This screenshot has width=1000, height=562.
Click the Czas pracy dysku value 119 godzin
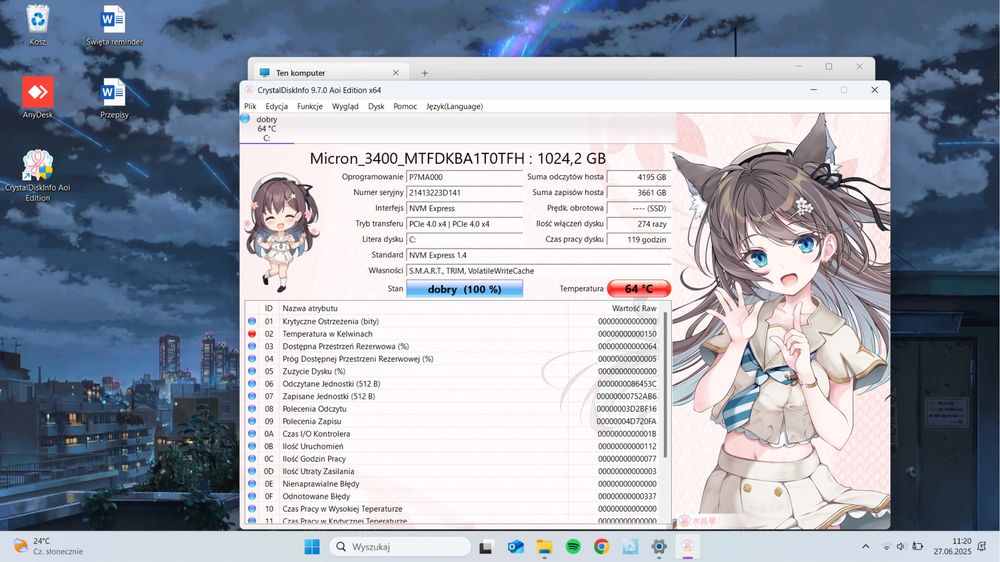(638, 240)
